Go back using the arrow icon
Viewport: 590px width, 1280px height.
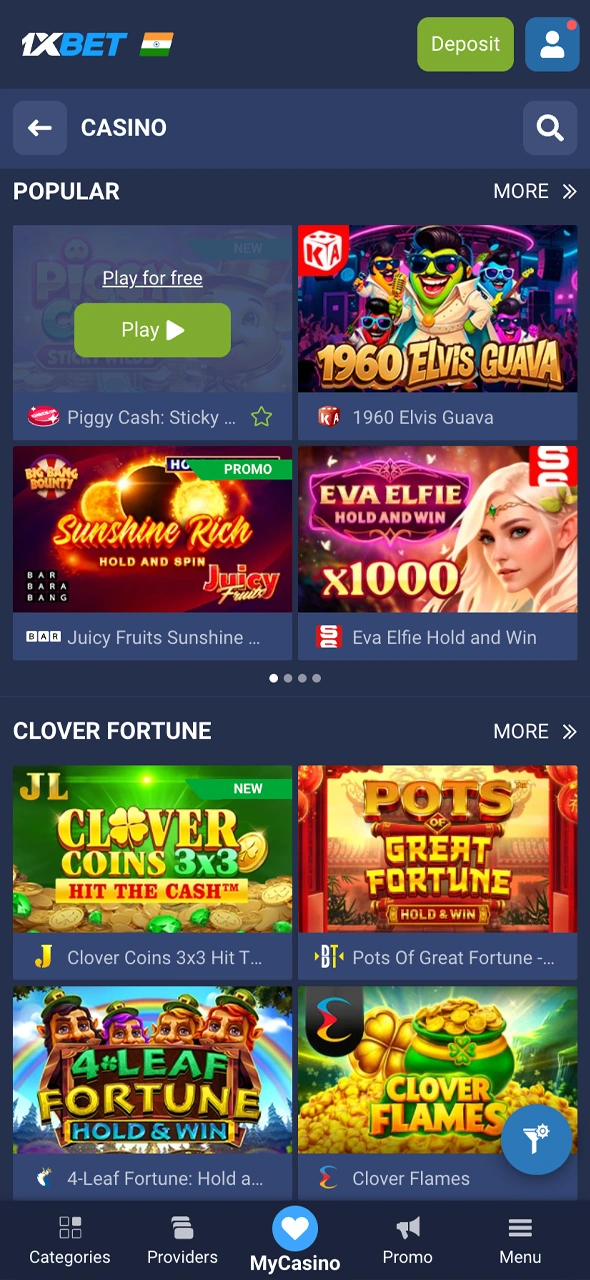pos(40,128)
